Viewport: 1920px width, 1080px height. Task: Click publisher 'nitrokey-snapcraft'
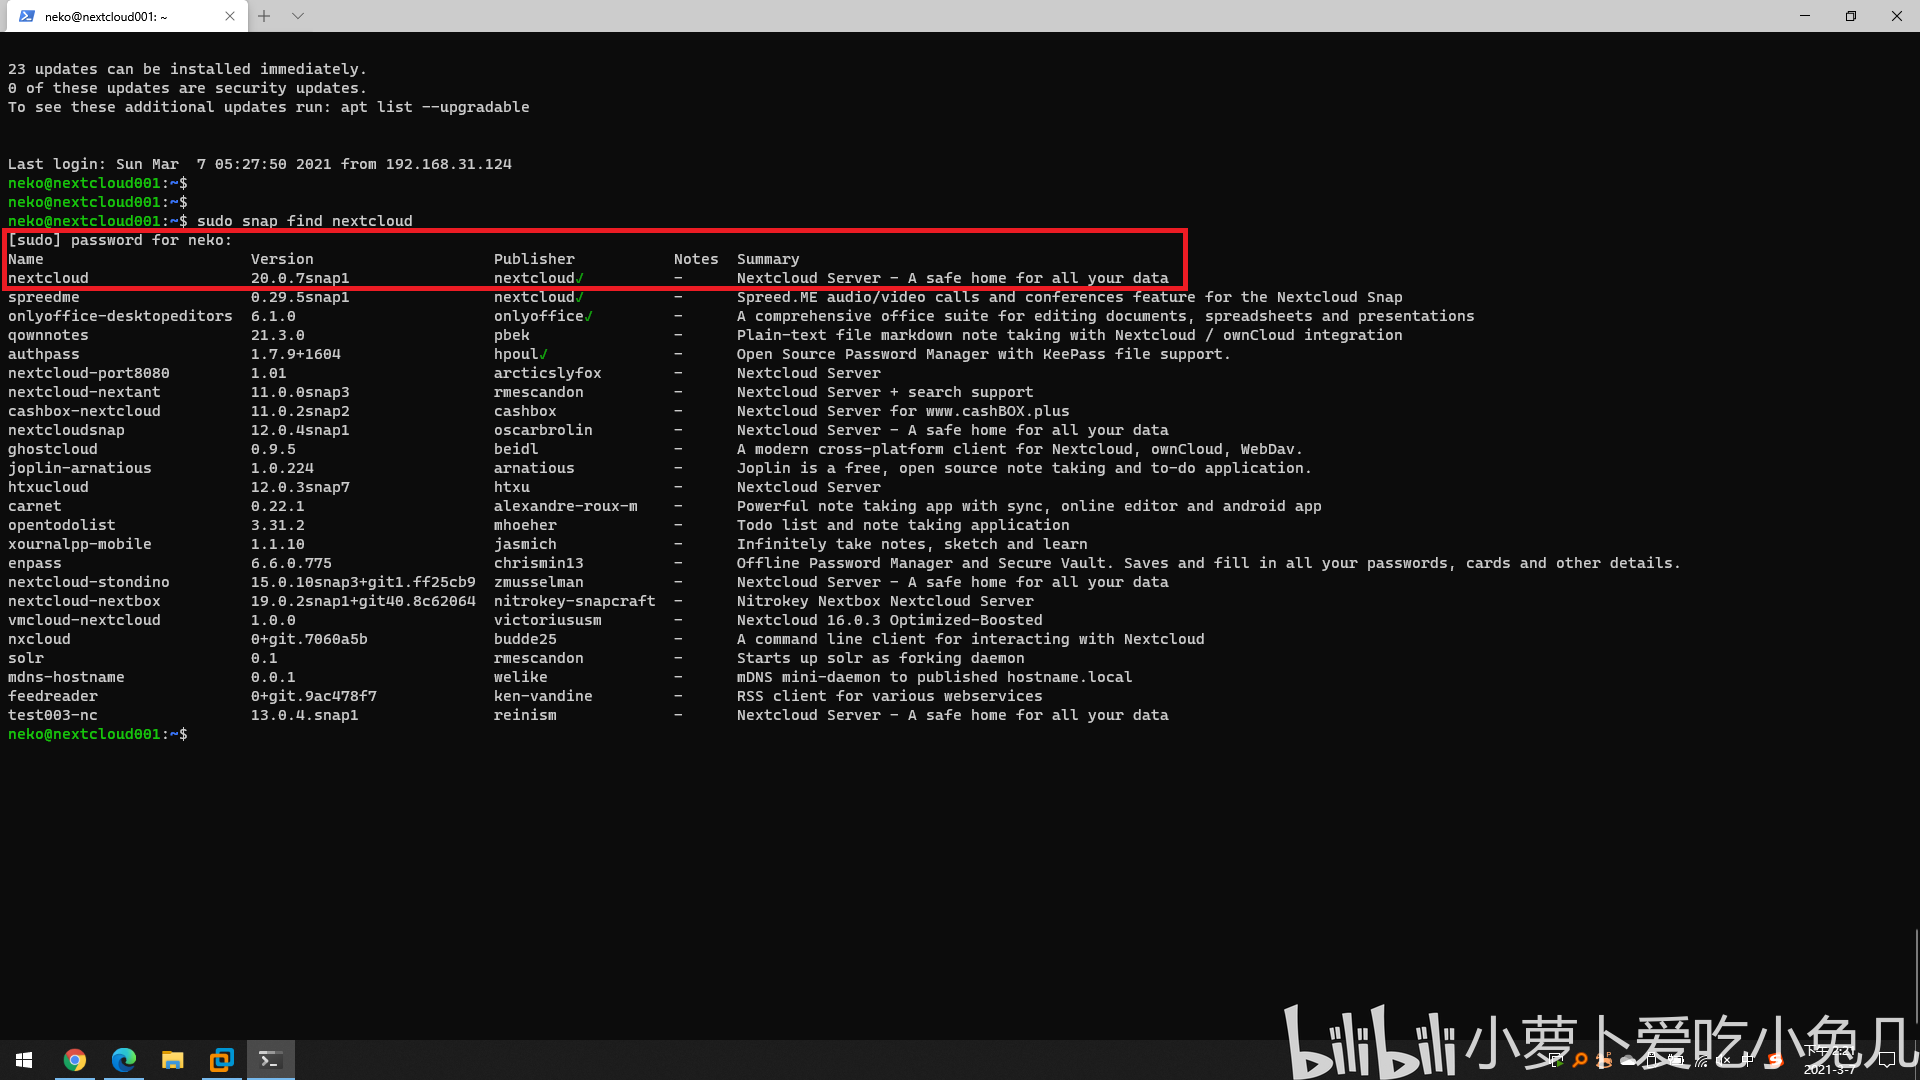575,601
